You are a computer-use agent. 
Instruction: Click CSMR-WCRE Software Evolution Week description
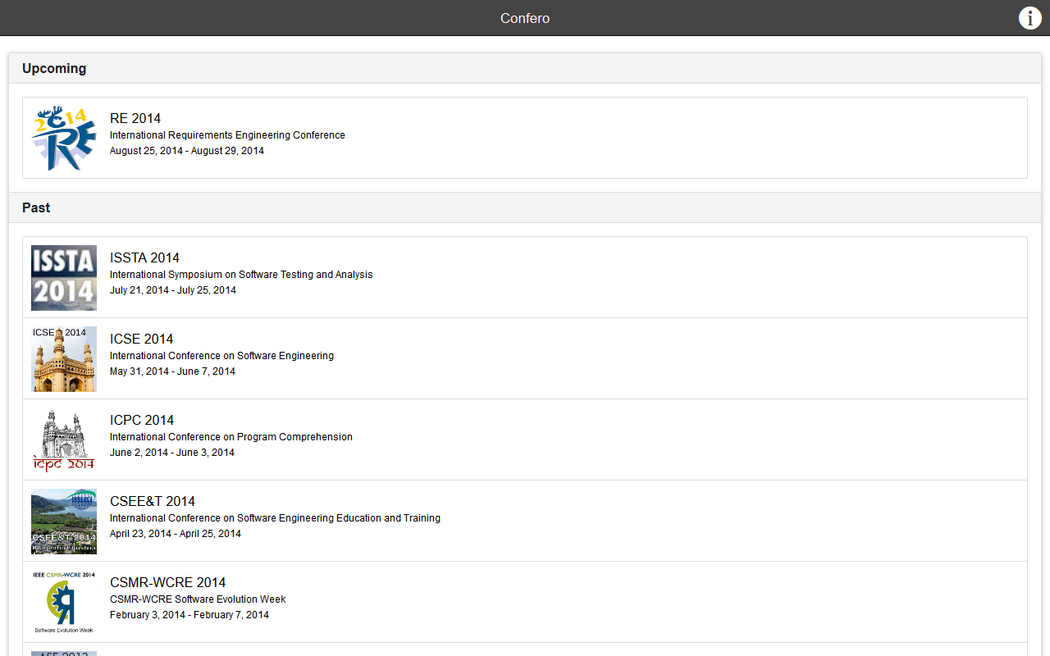(x=198, y=599)
